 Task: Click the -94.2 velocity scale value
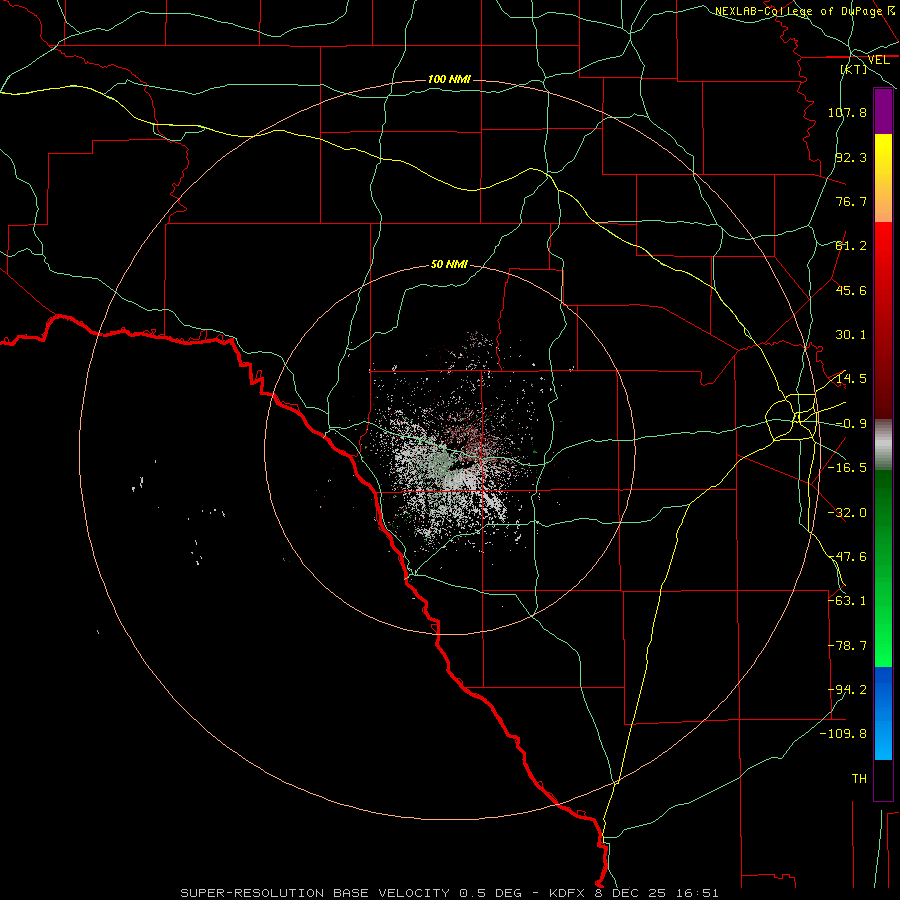[x=847, y=690]
